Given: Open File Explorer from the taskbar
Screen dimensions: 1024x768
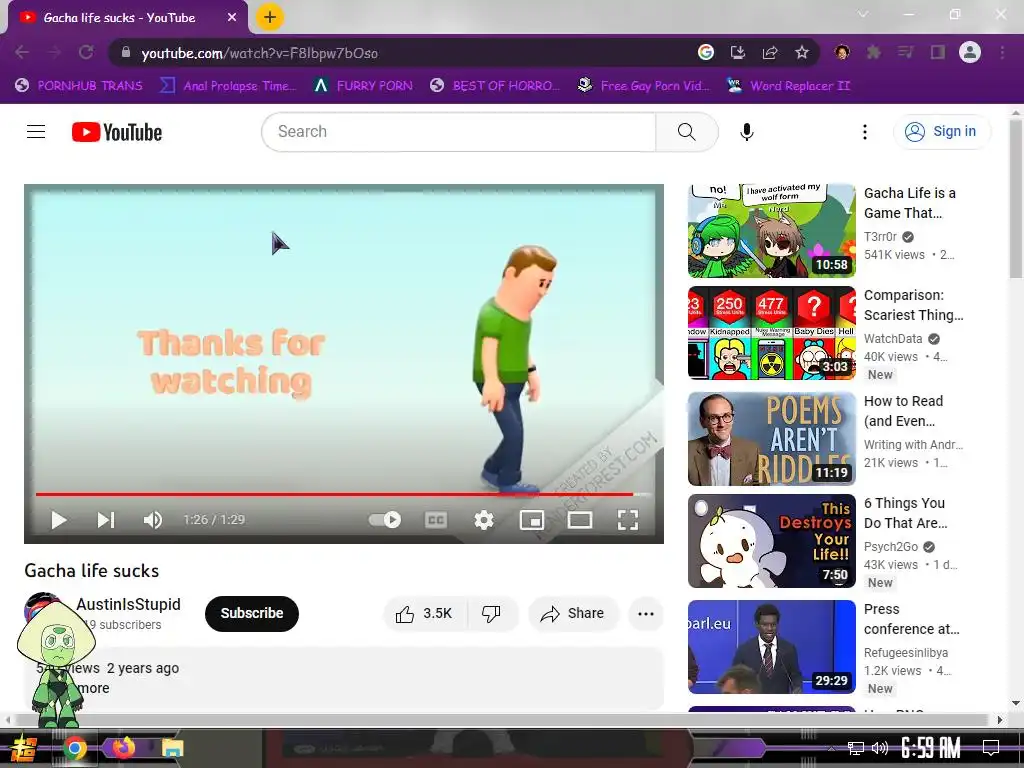Looking at the screenshot, I should (173, 748).
